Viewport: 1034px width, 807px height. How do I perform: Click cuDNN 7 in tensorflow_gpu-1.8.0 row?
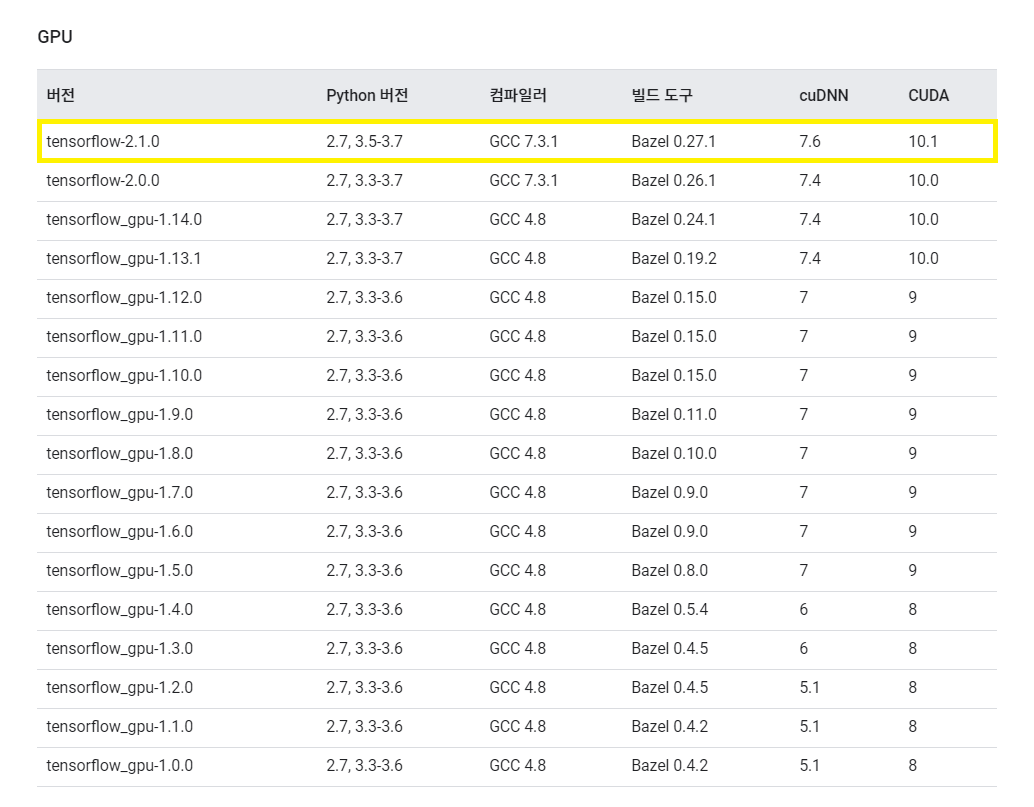pyautogui.click(x=803, y=452)
